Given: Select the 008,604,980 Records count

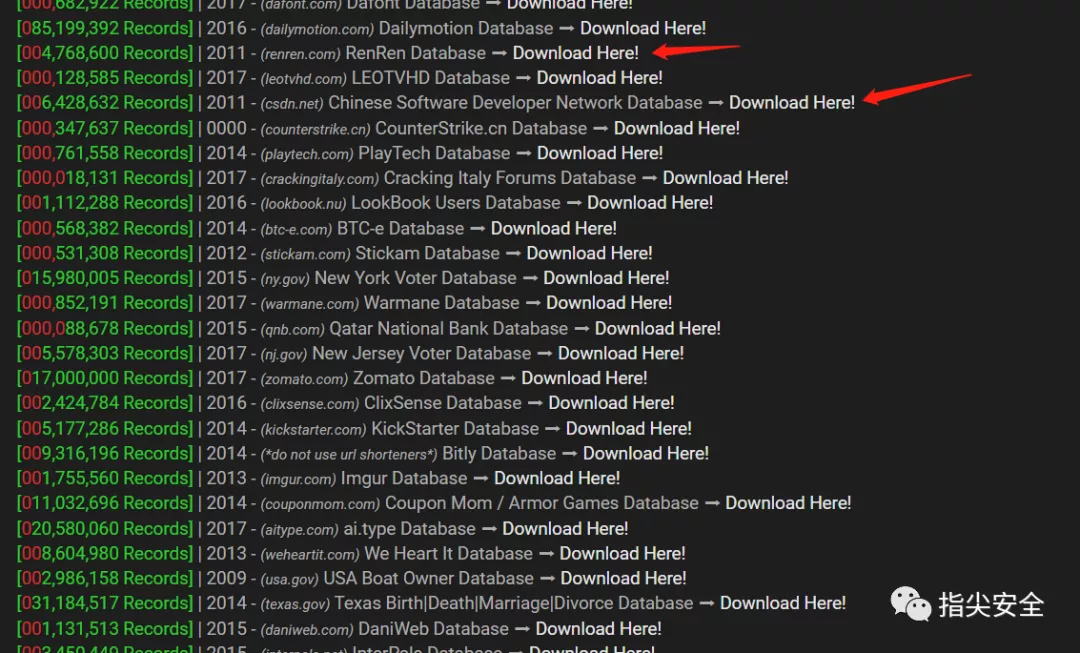Looking at the screenshot, I should point(105,553).
